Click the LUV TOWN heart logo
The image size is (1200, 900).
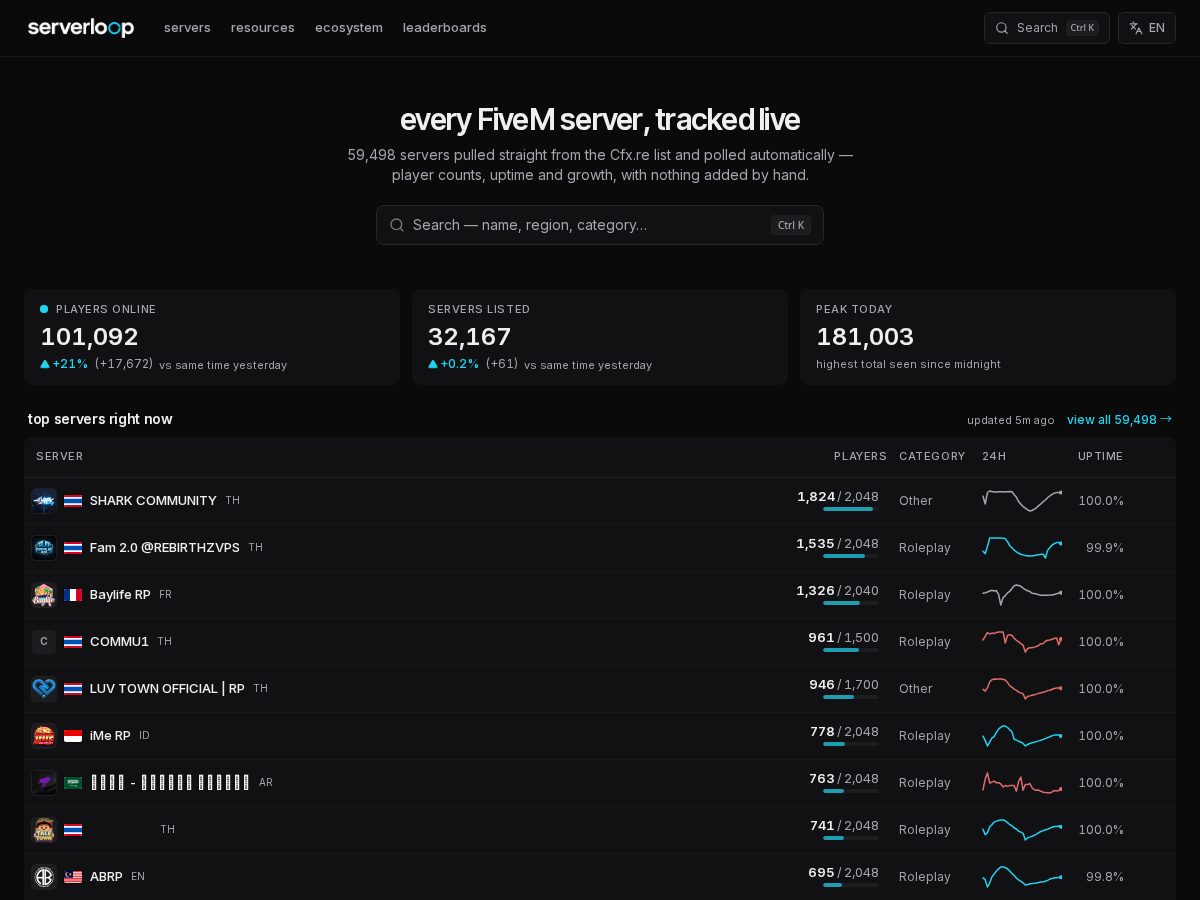coord(44,689)
